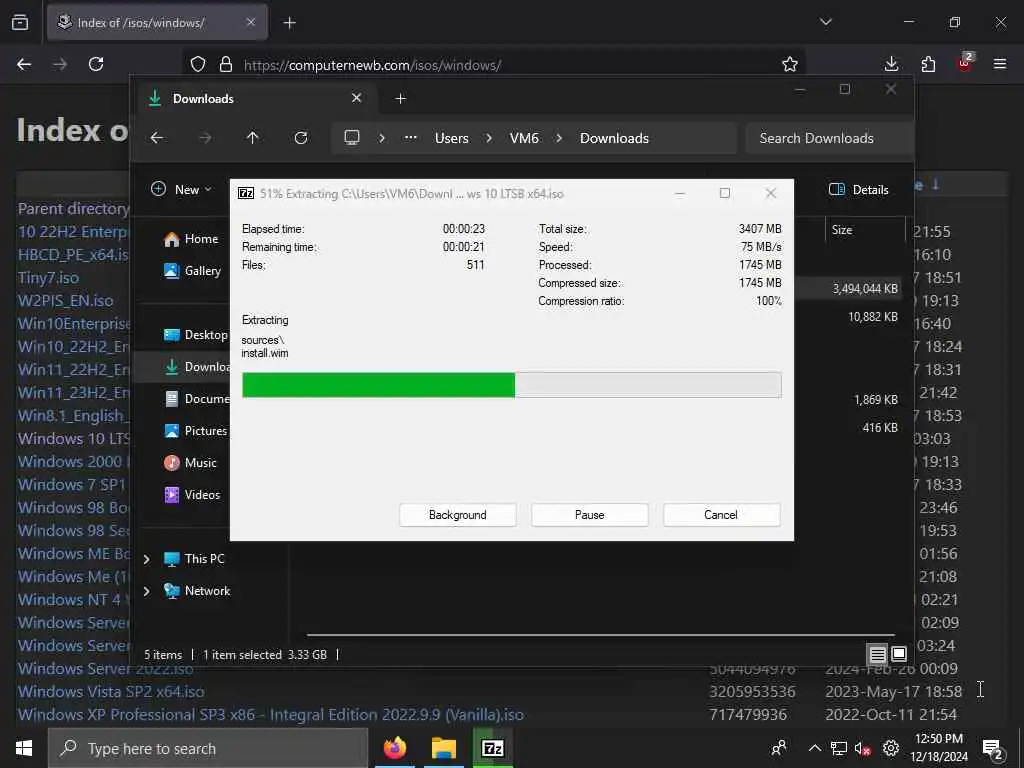Viewport: 1024px width, 768px height.
Task: Open the New dropdown in Explorer
Action: tap(182, 189)
